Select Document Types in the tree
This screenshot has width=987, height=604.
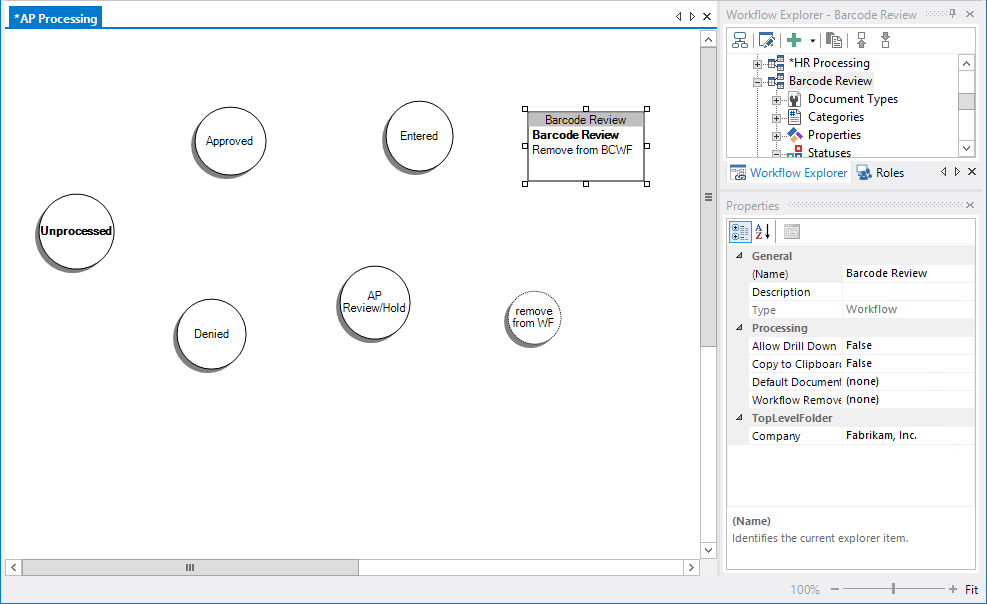coord(852,99)
